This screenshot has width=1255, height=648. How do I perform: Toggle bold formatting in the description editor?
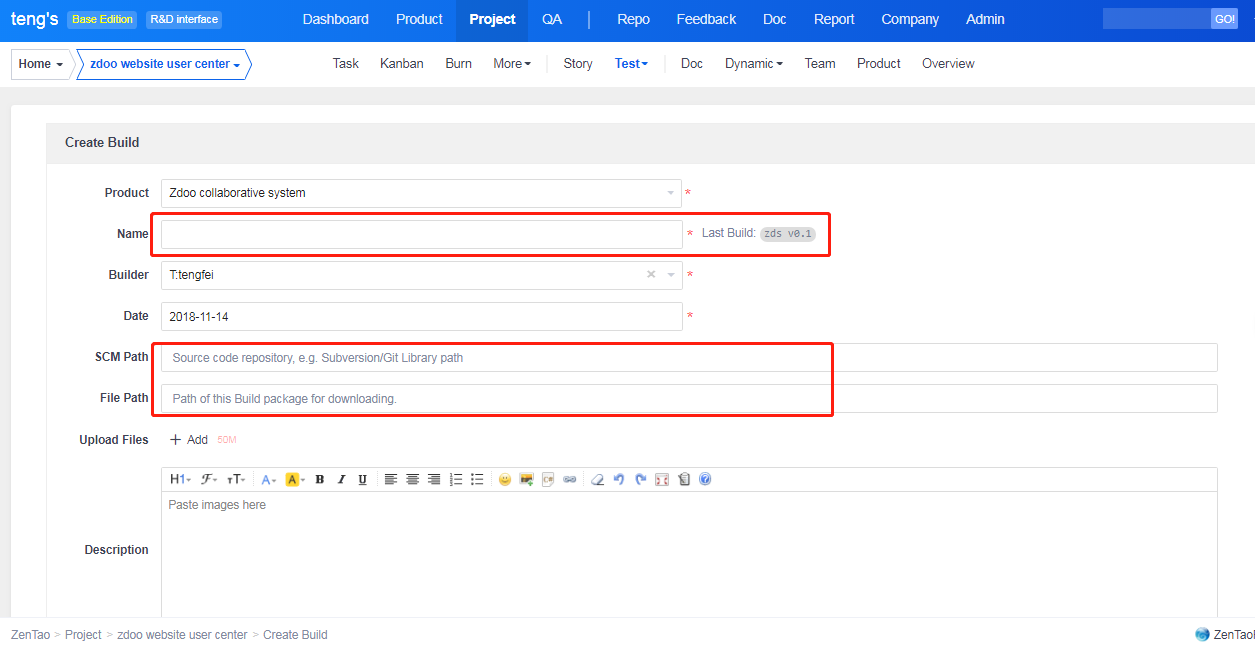click(320, 480)
